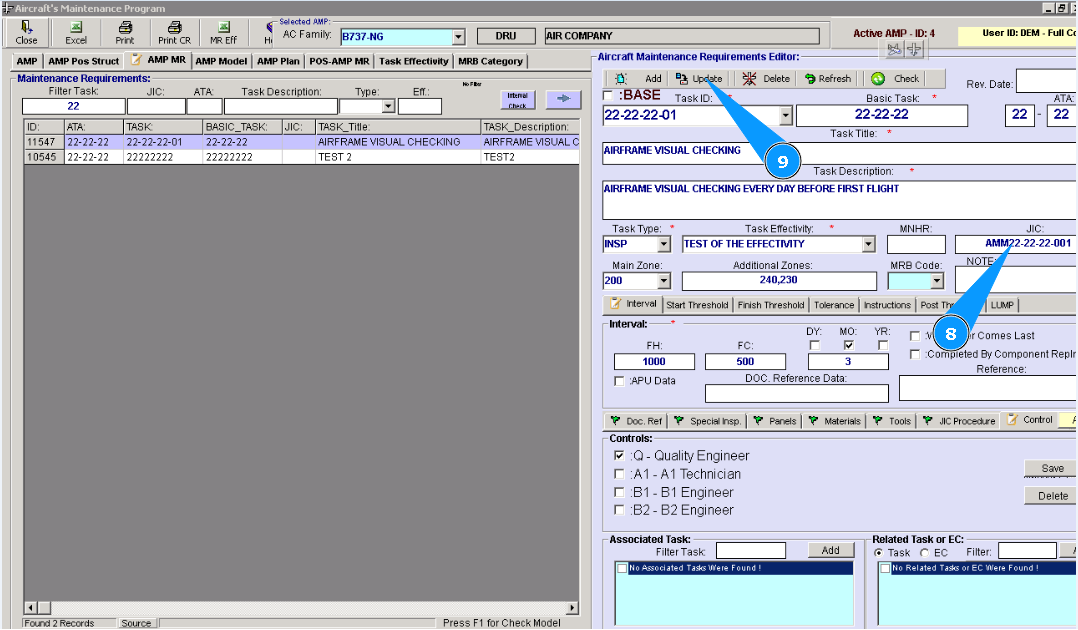Check B2 - B2 Engineer control
The height and width of the screenshot is (630, 1078).
[619, 510]
